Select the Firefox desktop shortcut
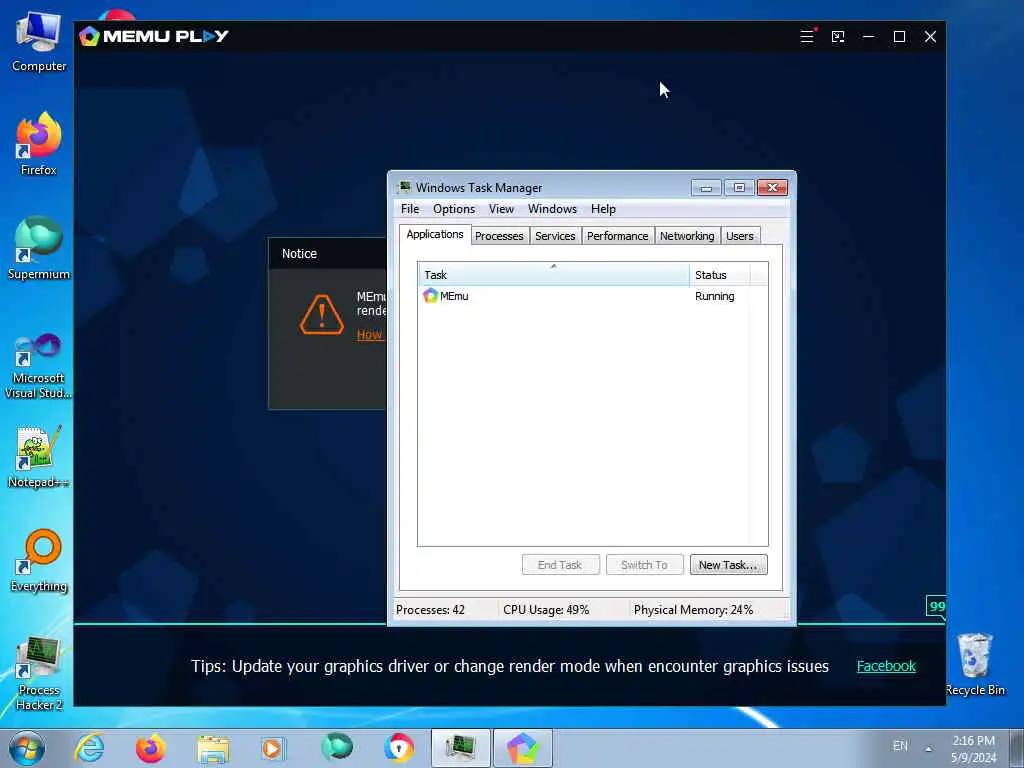1024x768 pixels. click(x=39, y=144)
